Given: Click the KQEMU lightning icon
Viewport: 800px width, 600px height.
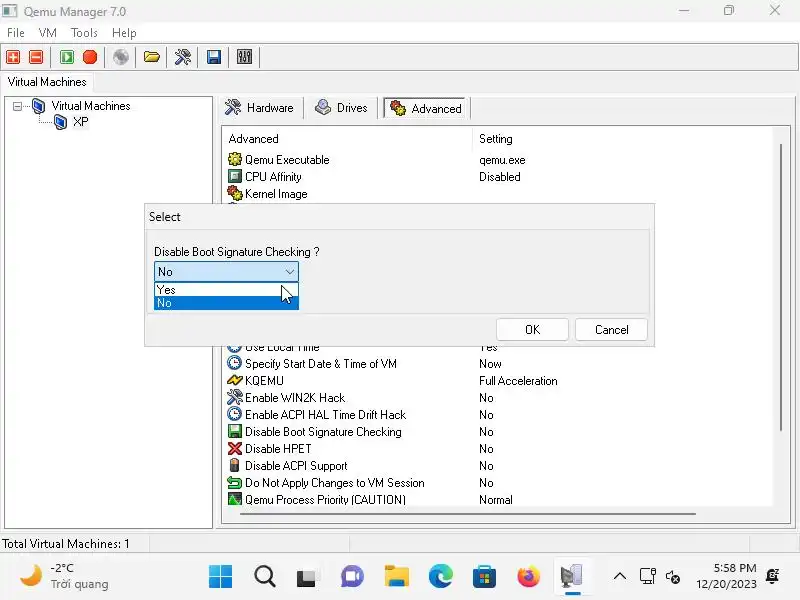Looking at the screenshot, I should pos(235,381).
